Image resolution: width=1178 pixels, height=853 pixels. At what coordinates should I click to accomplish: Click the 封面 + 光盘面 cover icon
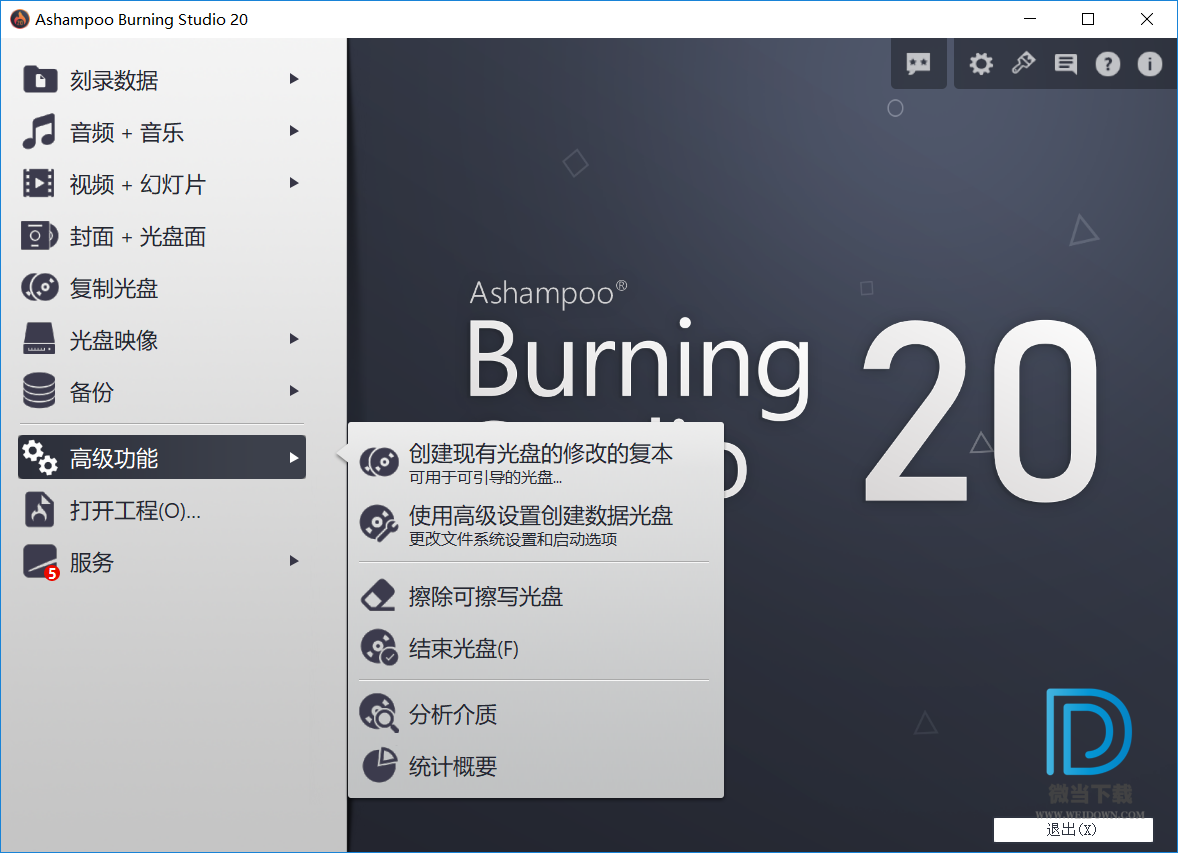click(39, 236)
